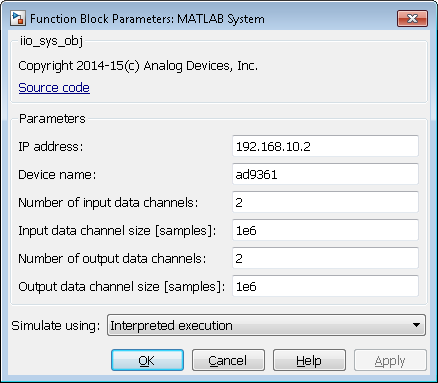Click the Copyright 2014-15(c) Analog Devices text
Screen dimensions: 438x383
(x=138, y=66)
